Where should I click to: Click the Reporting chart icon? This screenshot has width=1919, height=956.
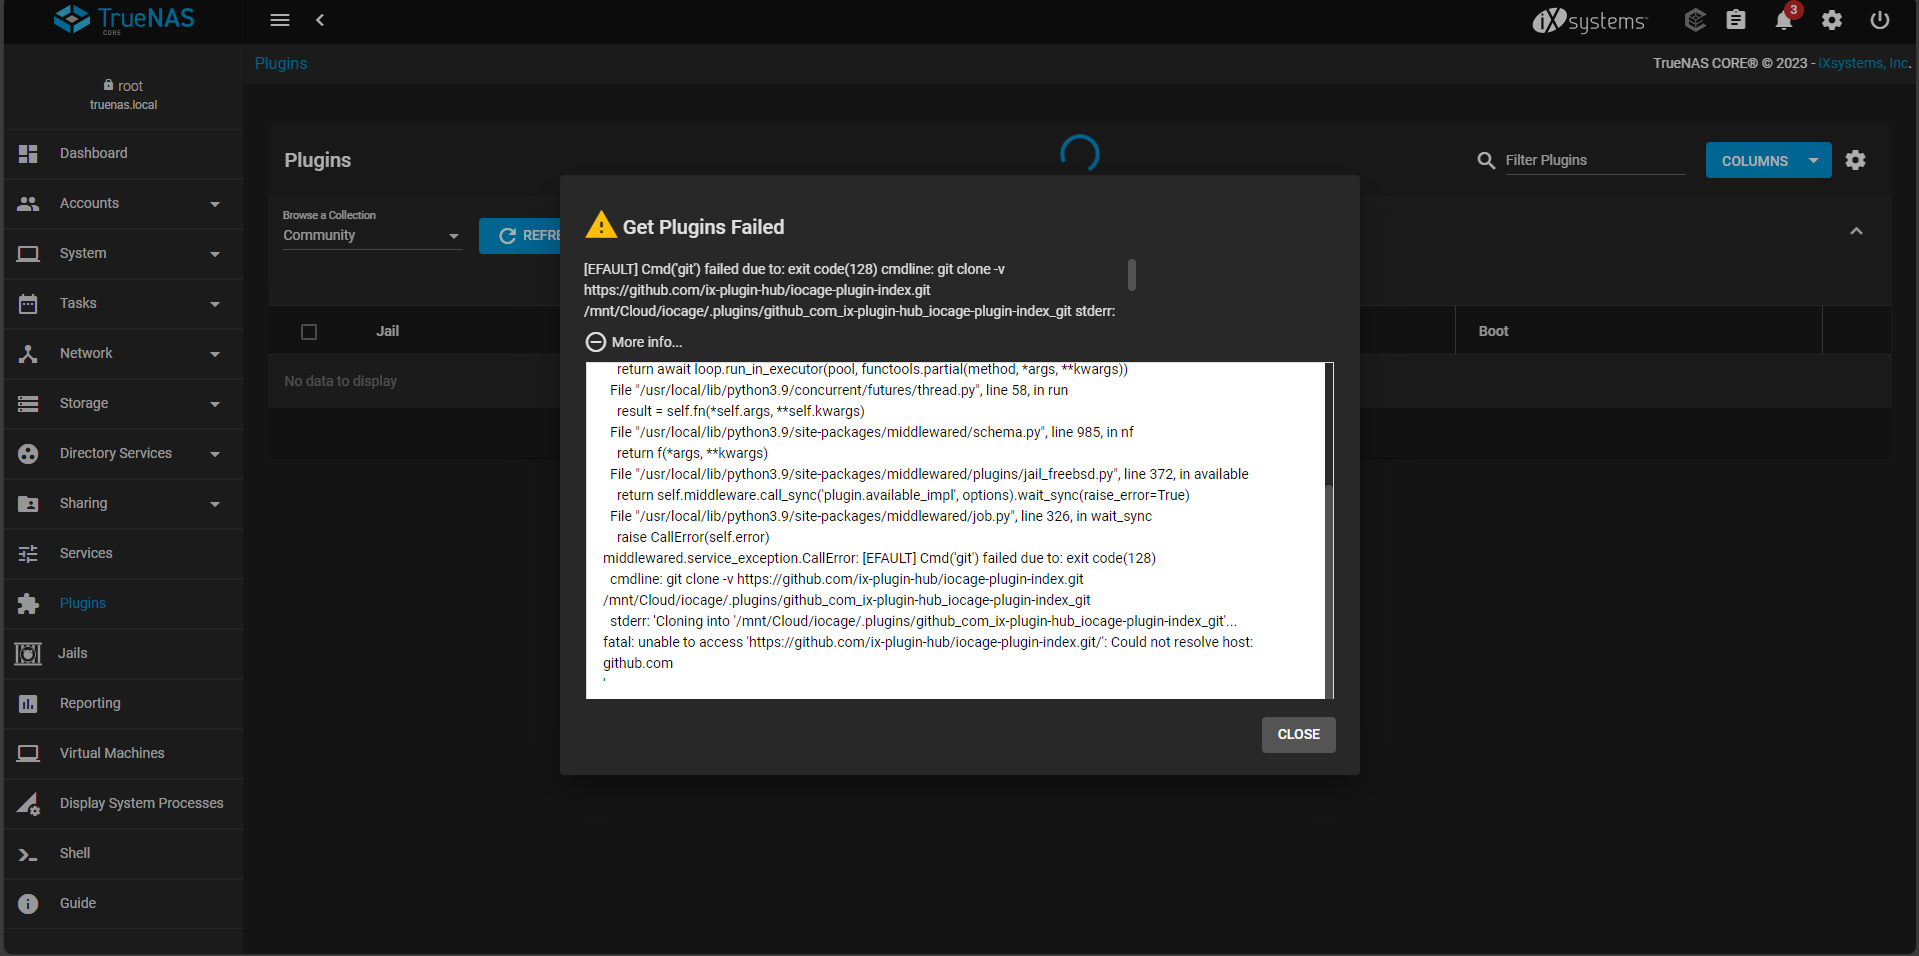(28, 703)
